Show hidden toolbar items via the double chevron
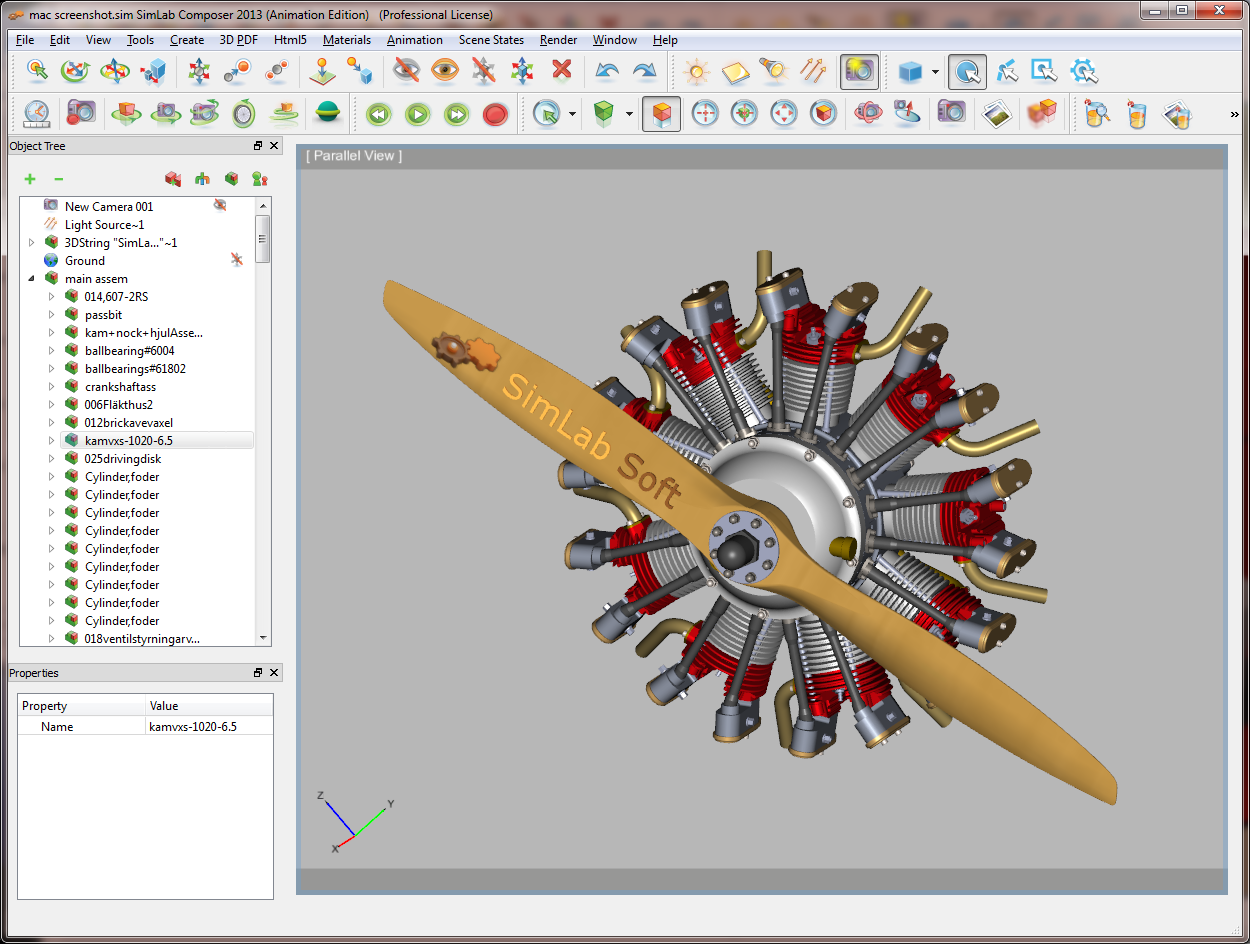Screen dimensions: 1250x944 pos(1234,115)
